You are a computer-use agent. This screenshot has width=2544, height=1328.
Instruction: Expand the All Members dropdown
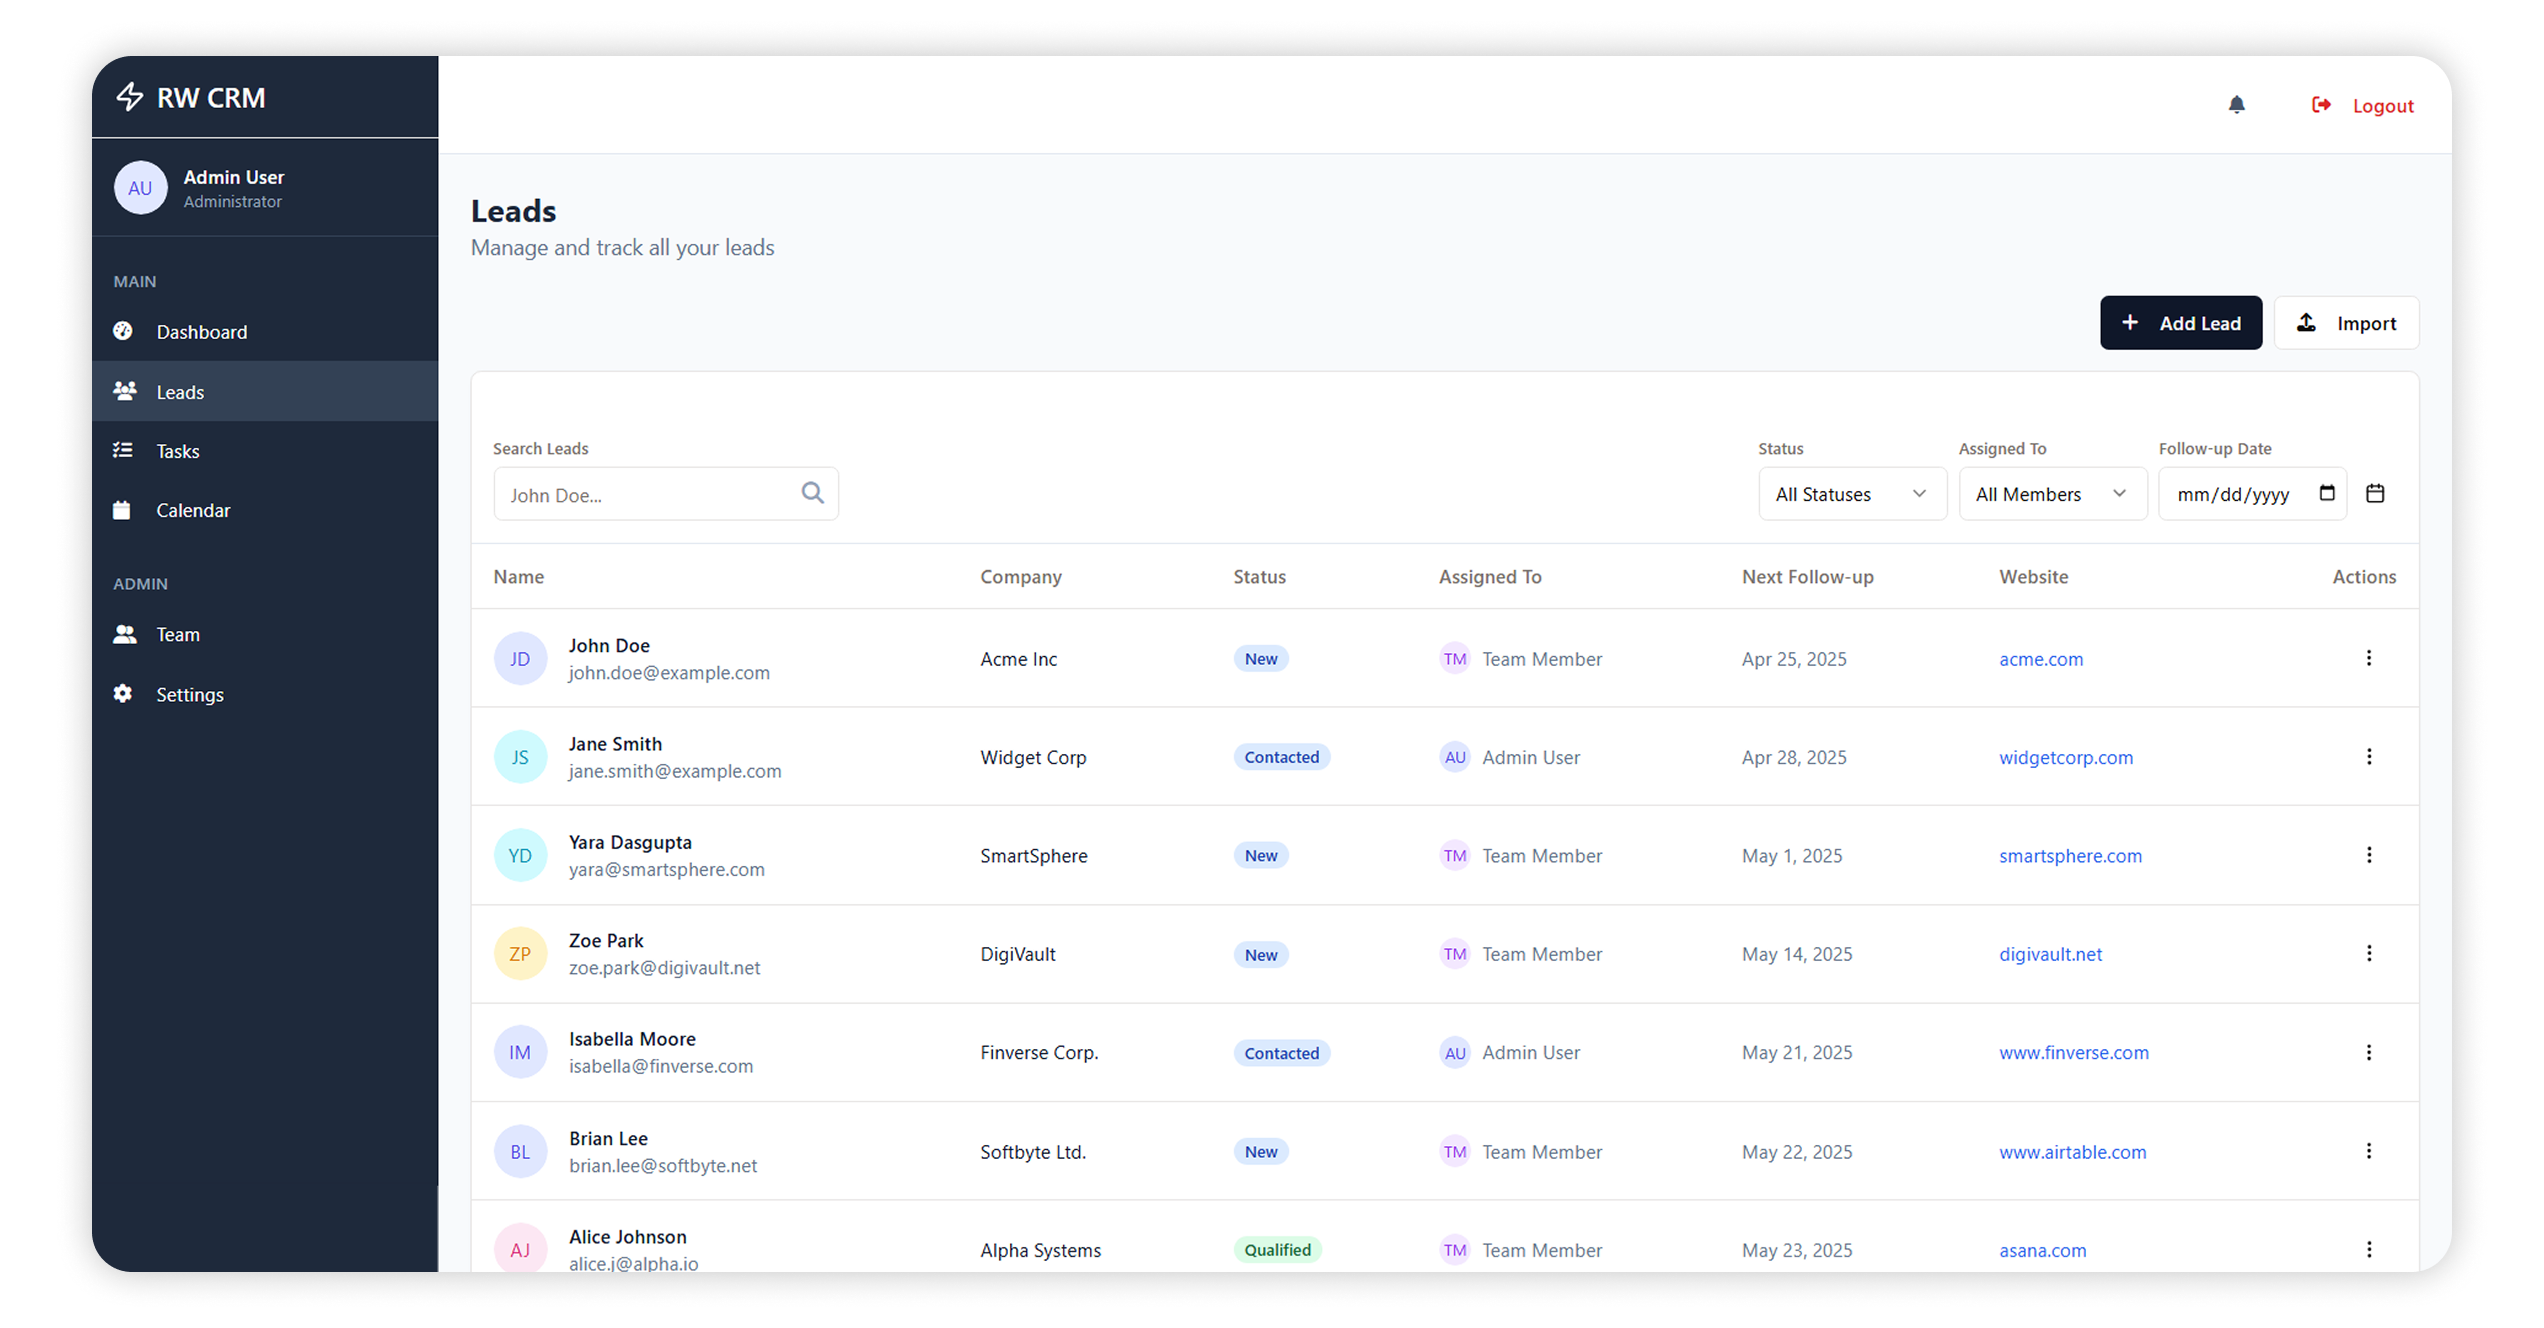click(2051, 494)
